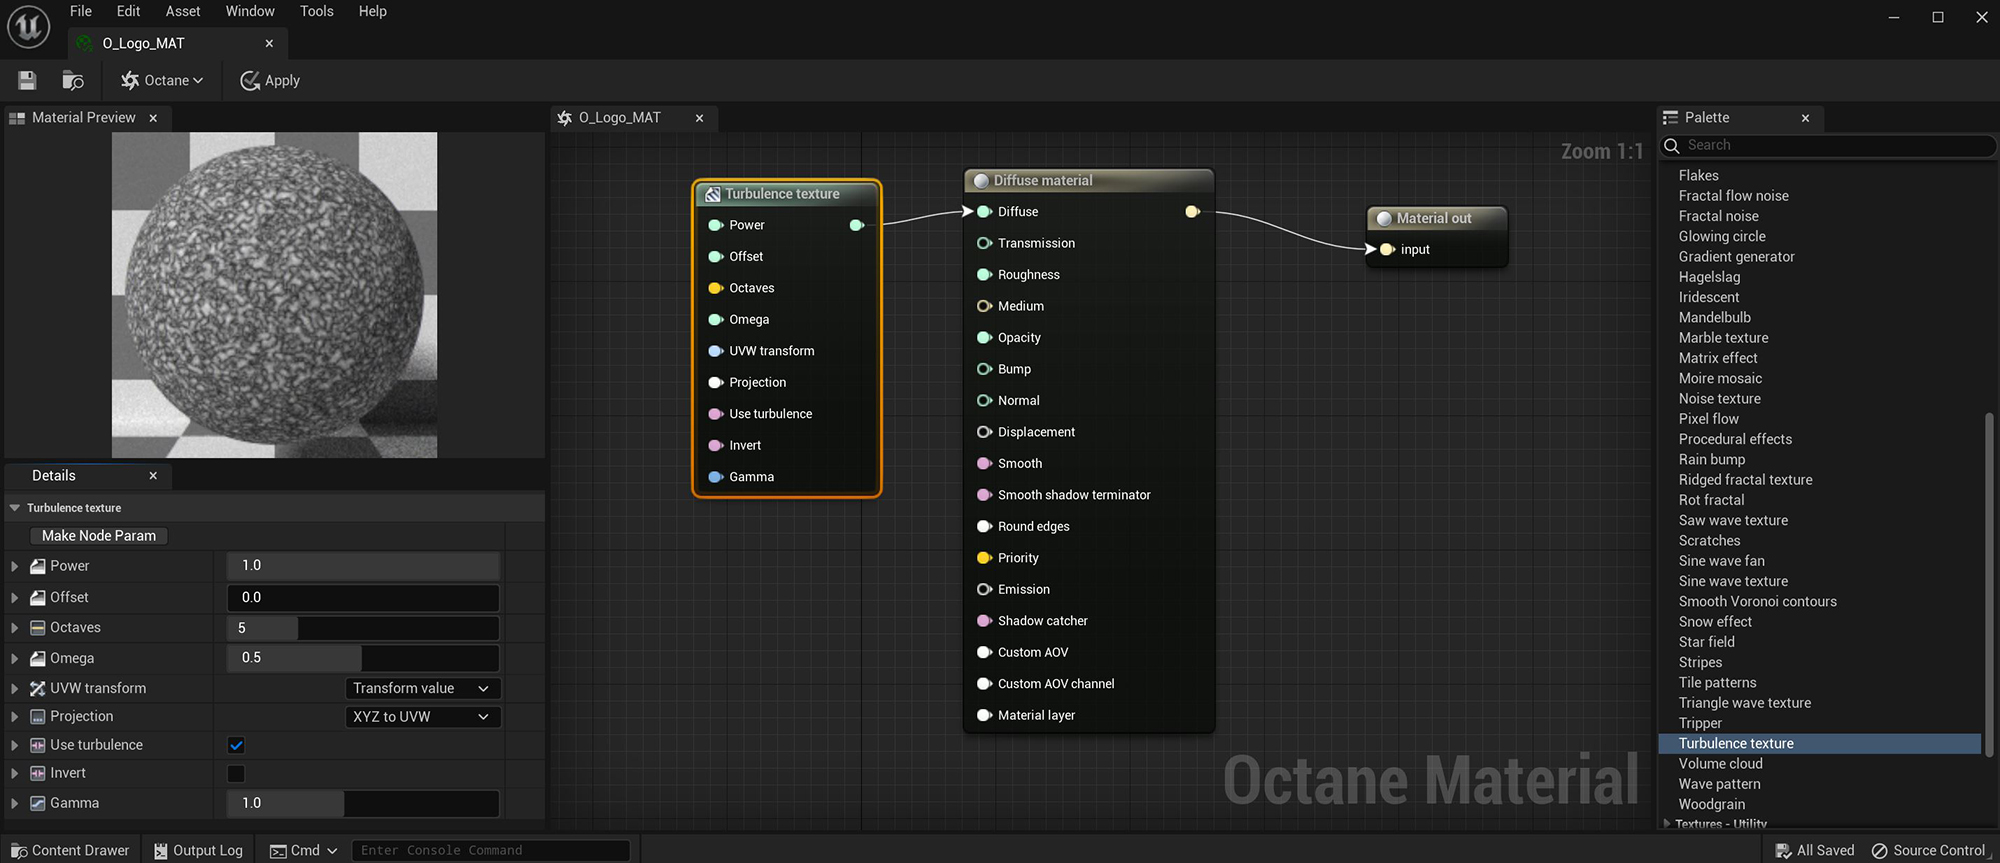Viewport: 2000px width, 863px height.
Task: Click the Palette Search field
Action: pyautogui.click(x=1828, y=146)
